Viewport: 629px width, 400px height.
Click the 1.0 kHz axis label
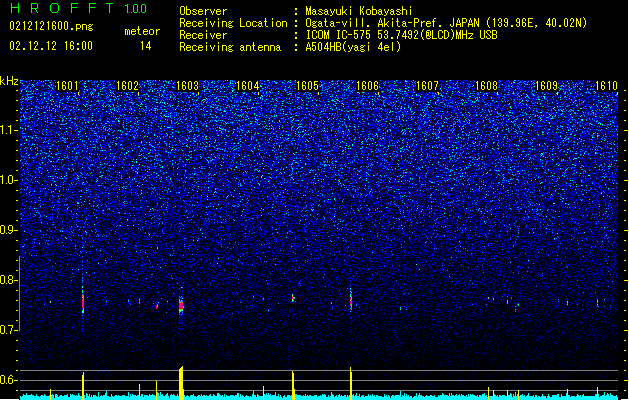click(x=9, y=180)
